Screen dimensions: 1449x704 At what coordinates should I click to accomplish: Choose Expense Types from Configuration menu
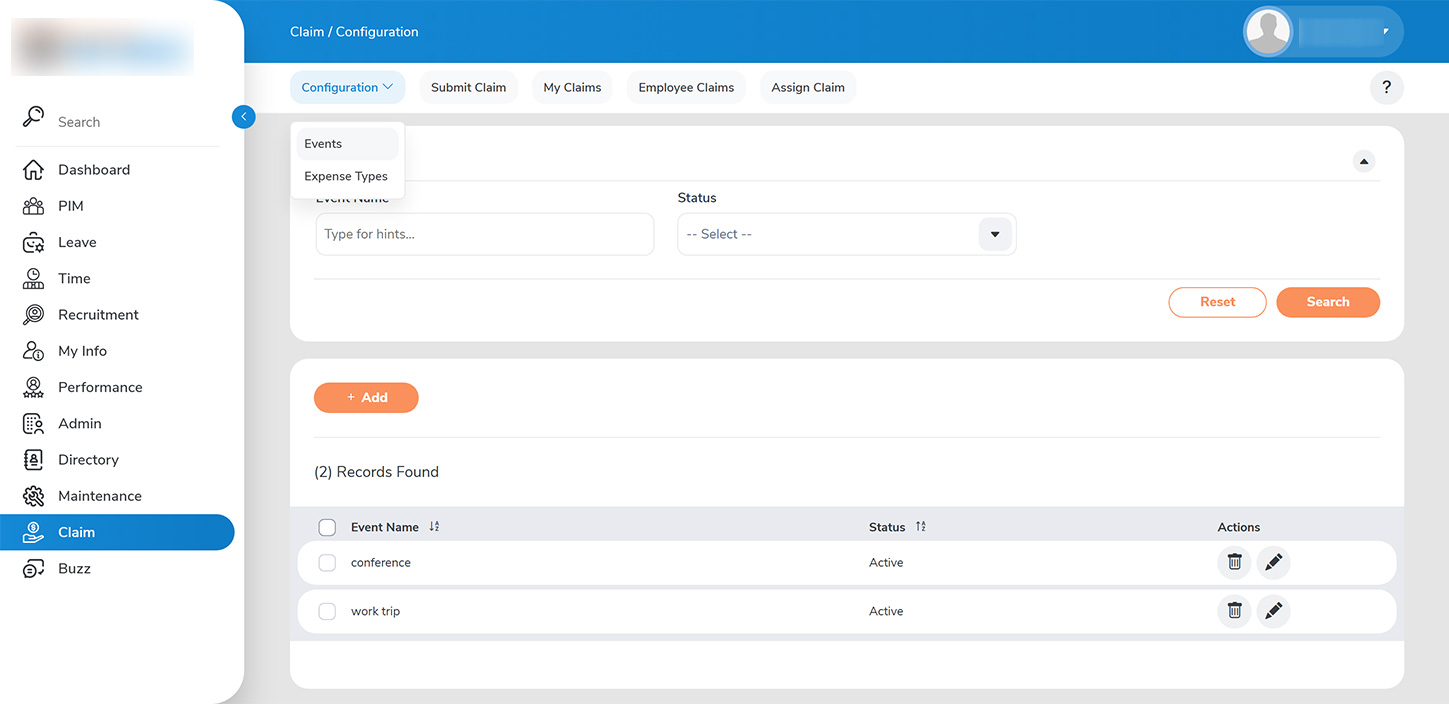pos(346,177)
